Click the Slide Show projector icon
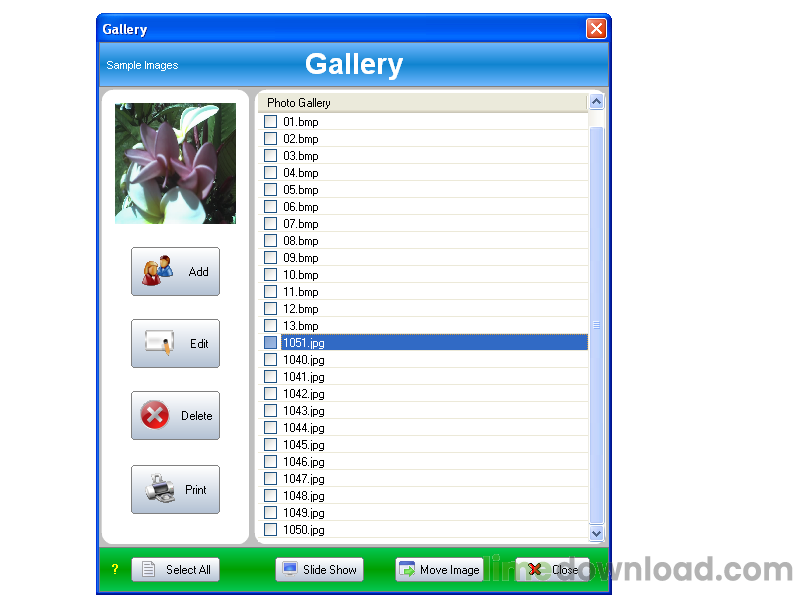The image size is (800, 600). pyautogui.click(x=288, y=569)
